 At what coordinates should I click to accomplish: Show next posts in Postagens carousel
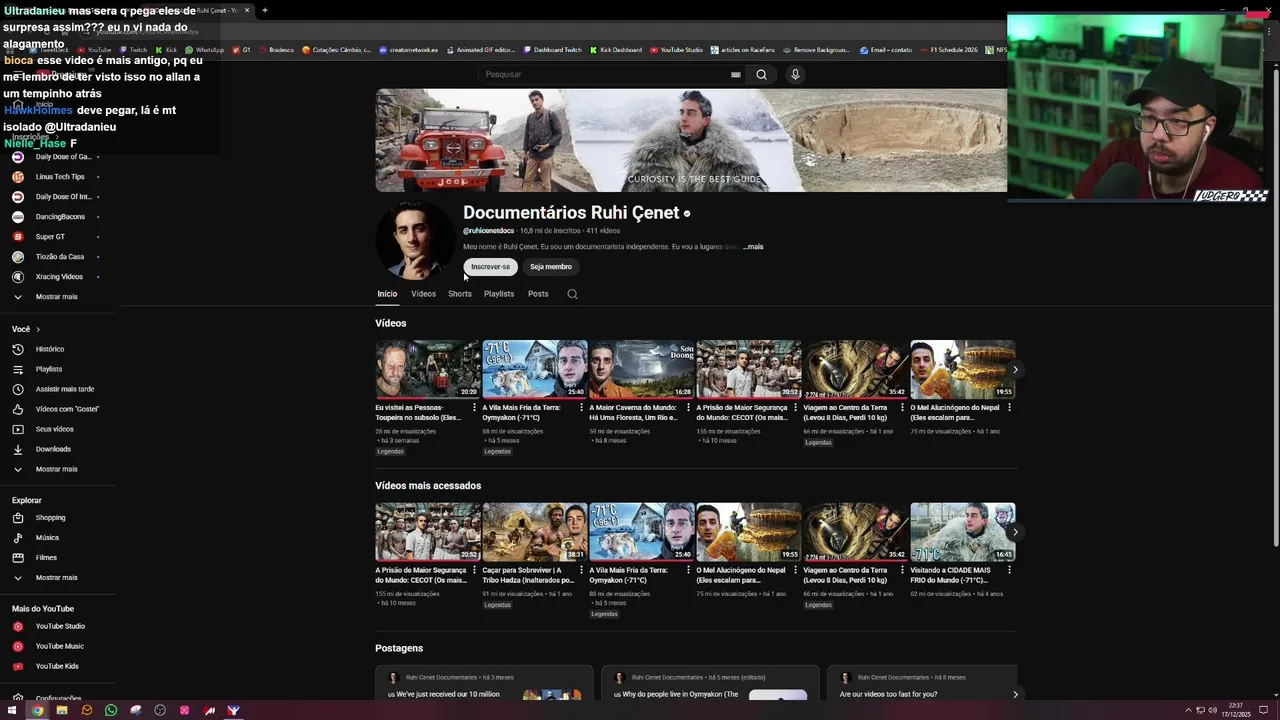tap(1015, 694)
